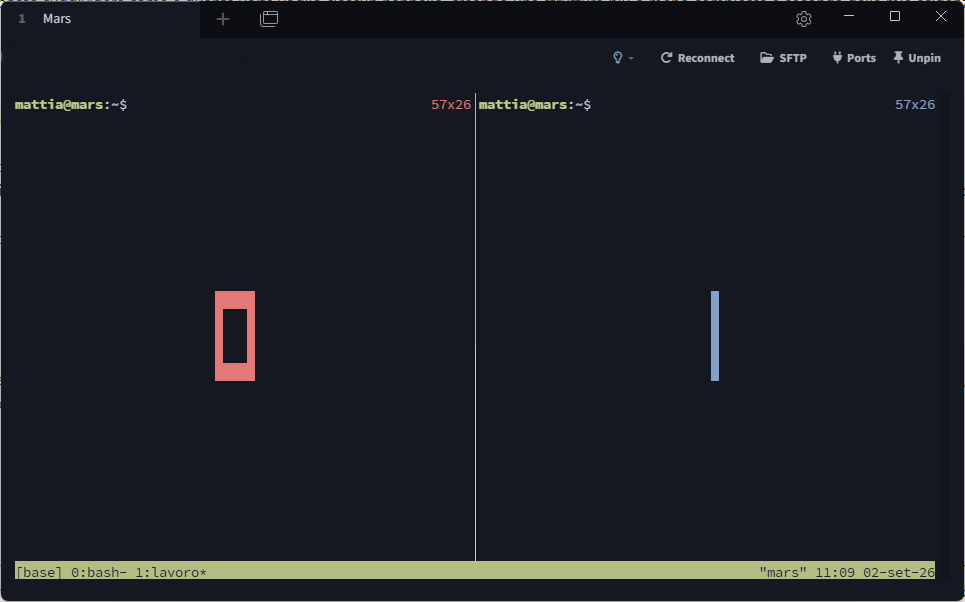Open a new tab with the plus icon
The height and width of the screenshot is (602, 965).
223,19
